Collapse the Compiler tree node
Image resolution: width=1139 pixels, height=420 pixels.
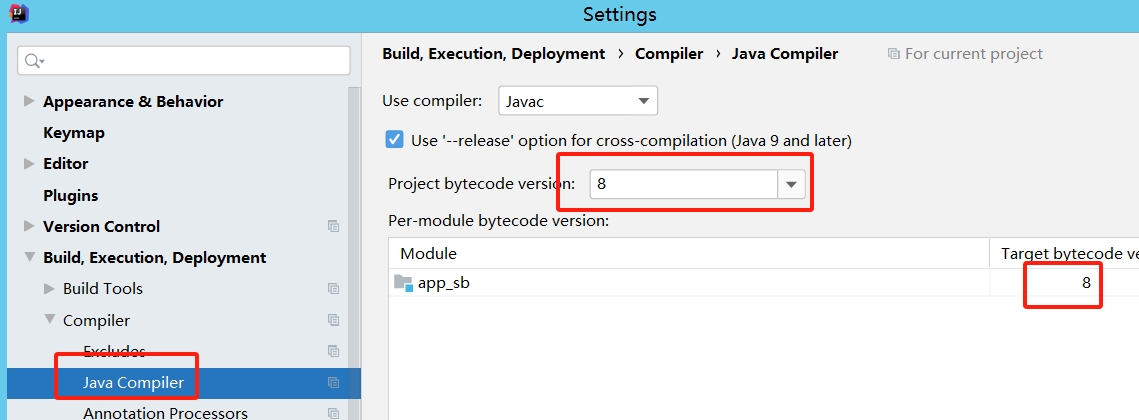[49, 321]
